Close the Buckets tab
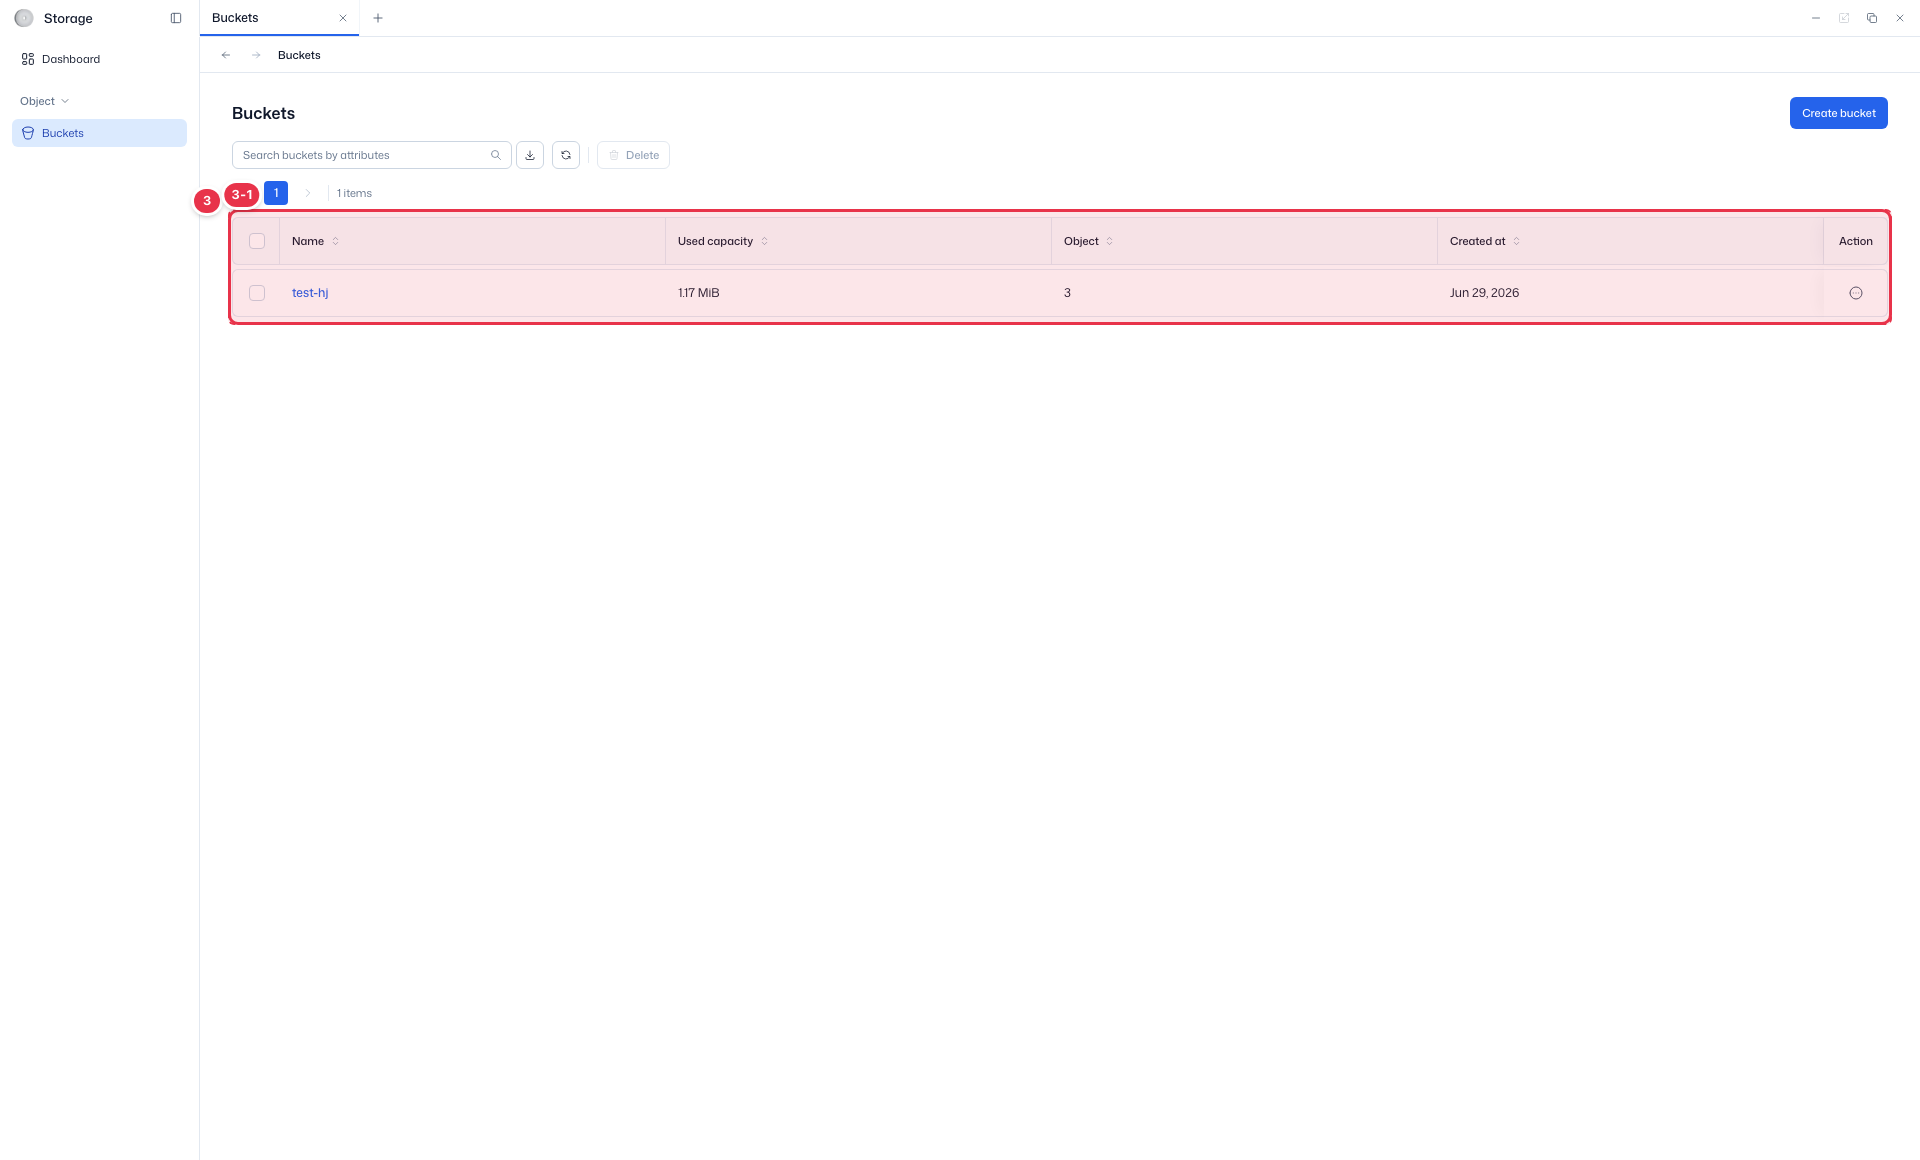 click(x=343, y=18)
